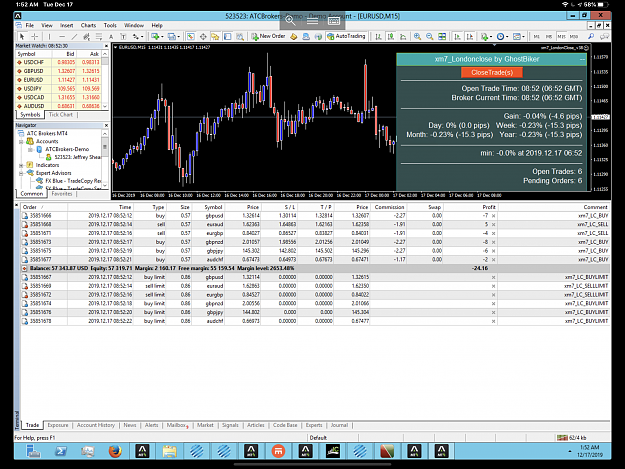Open the templates dropdown
Screen dimensions: 625x469
coord(523,37)
